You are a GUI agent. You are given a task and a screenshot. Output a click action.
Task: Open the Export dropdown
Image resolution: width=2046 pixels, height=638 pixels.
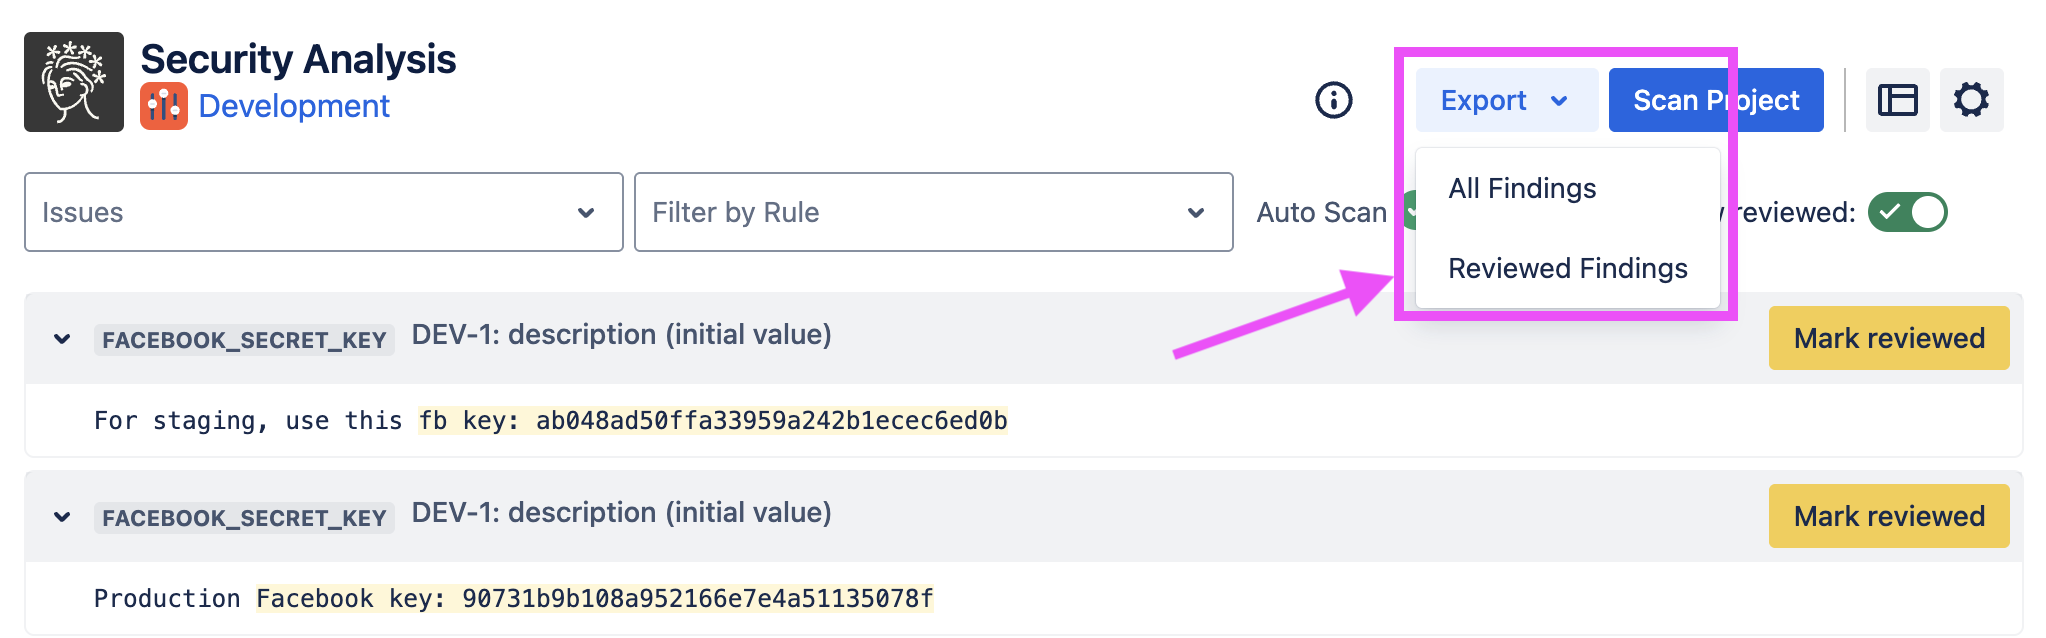click(1505, 100)
